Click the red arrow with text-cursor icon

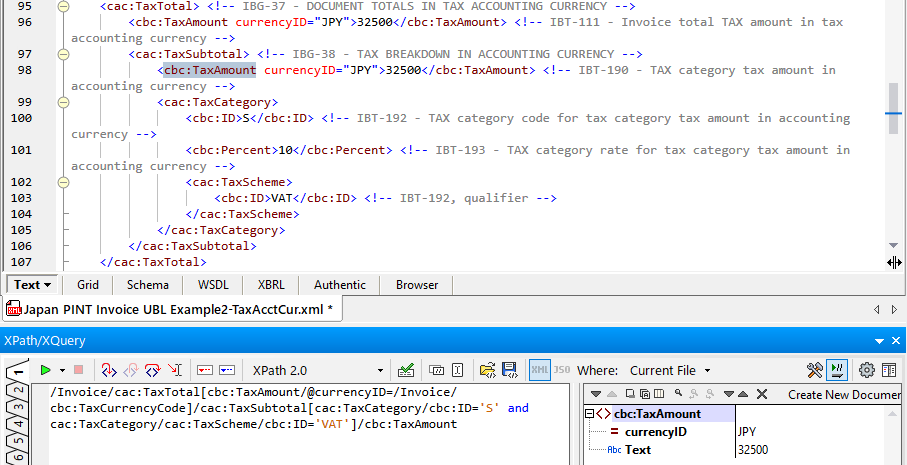pyautogui.click(x=175, y=370)
